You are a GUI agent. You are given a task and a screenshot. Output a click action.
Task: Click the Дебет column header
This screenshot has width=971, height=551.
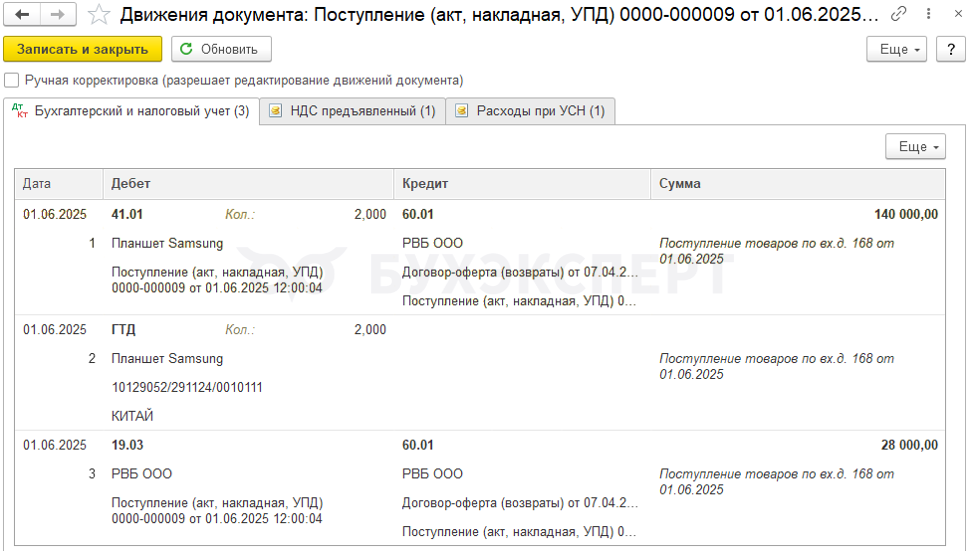(x=248, y=184)
